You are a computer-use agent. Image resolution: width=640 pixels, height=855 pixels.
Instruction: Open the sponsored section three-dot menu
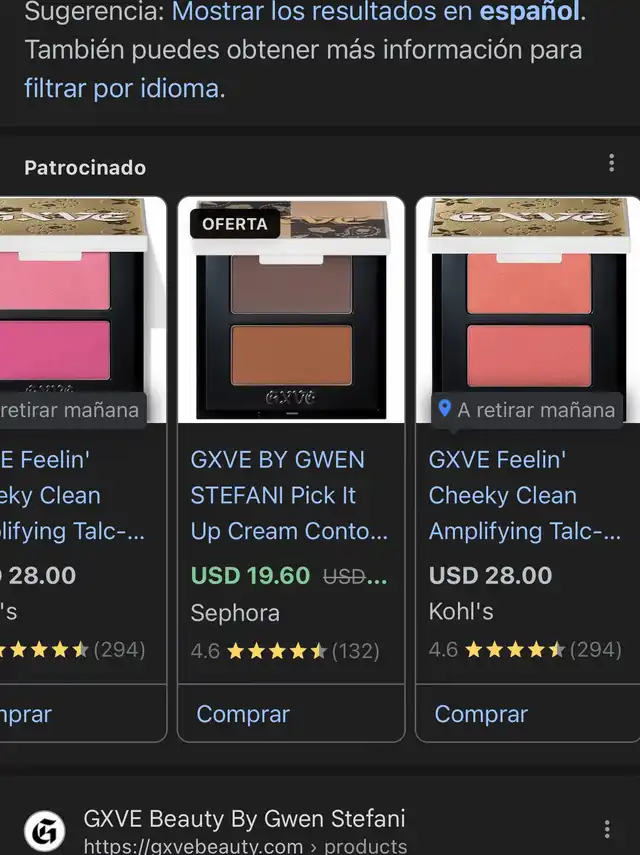(611, 162)
